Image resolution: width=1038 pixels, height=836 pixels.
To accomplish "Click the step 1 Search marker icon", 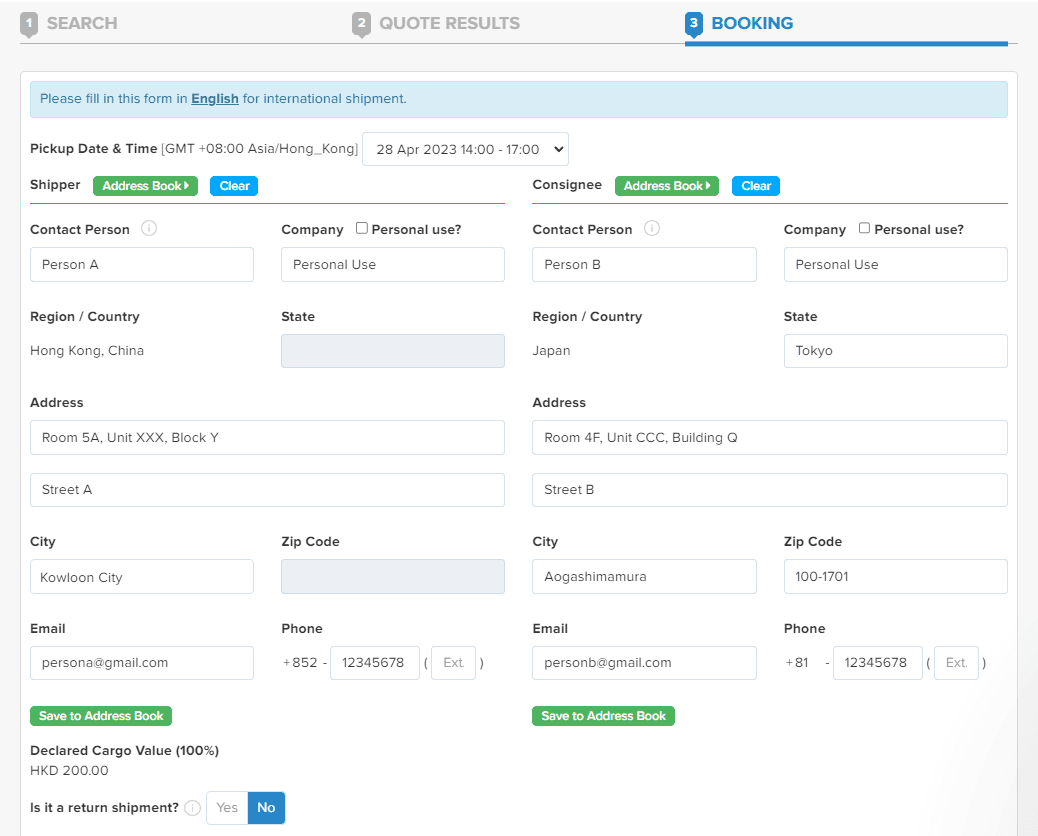I will click(30, 24).
